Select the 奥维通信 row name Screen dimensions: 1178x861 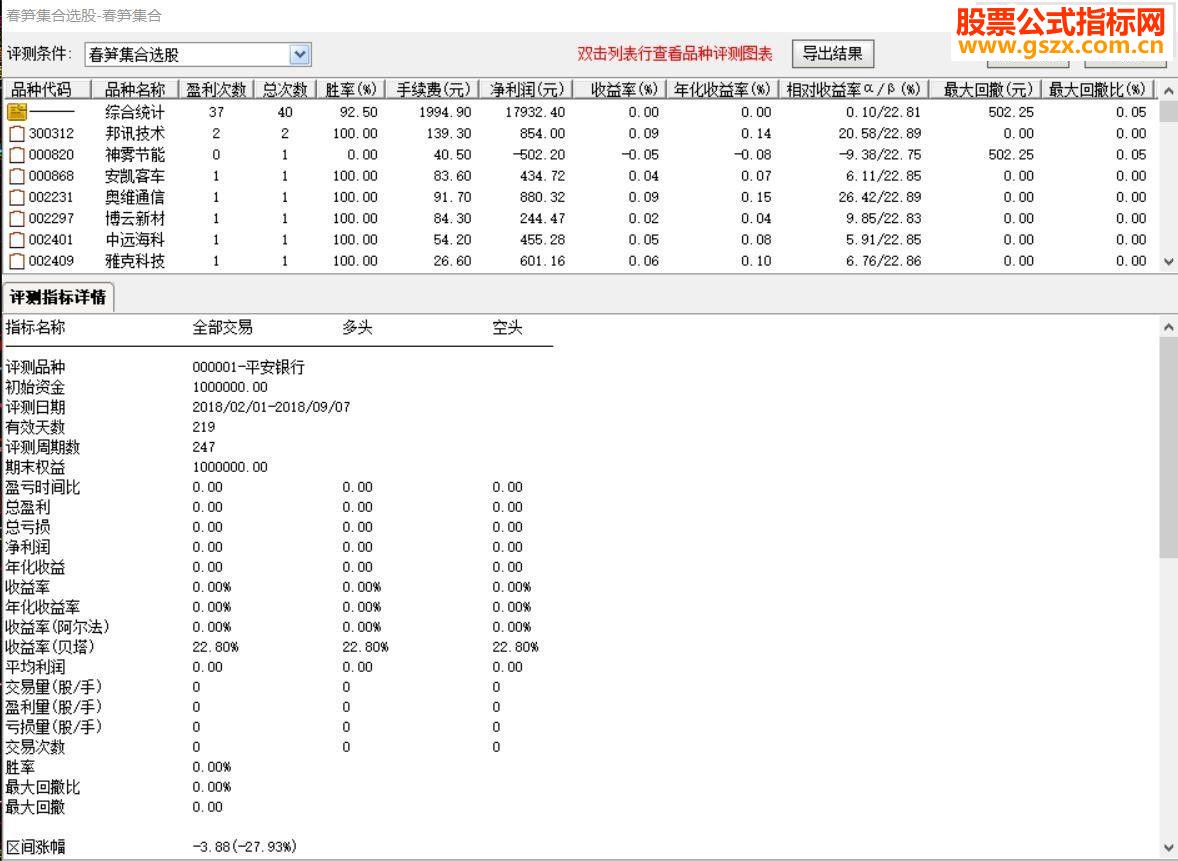pos(135,198)
